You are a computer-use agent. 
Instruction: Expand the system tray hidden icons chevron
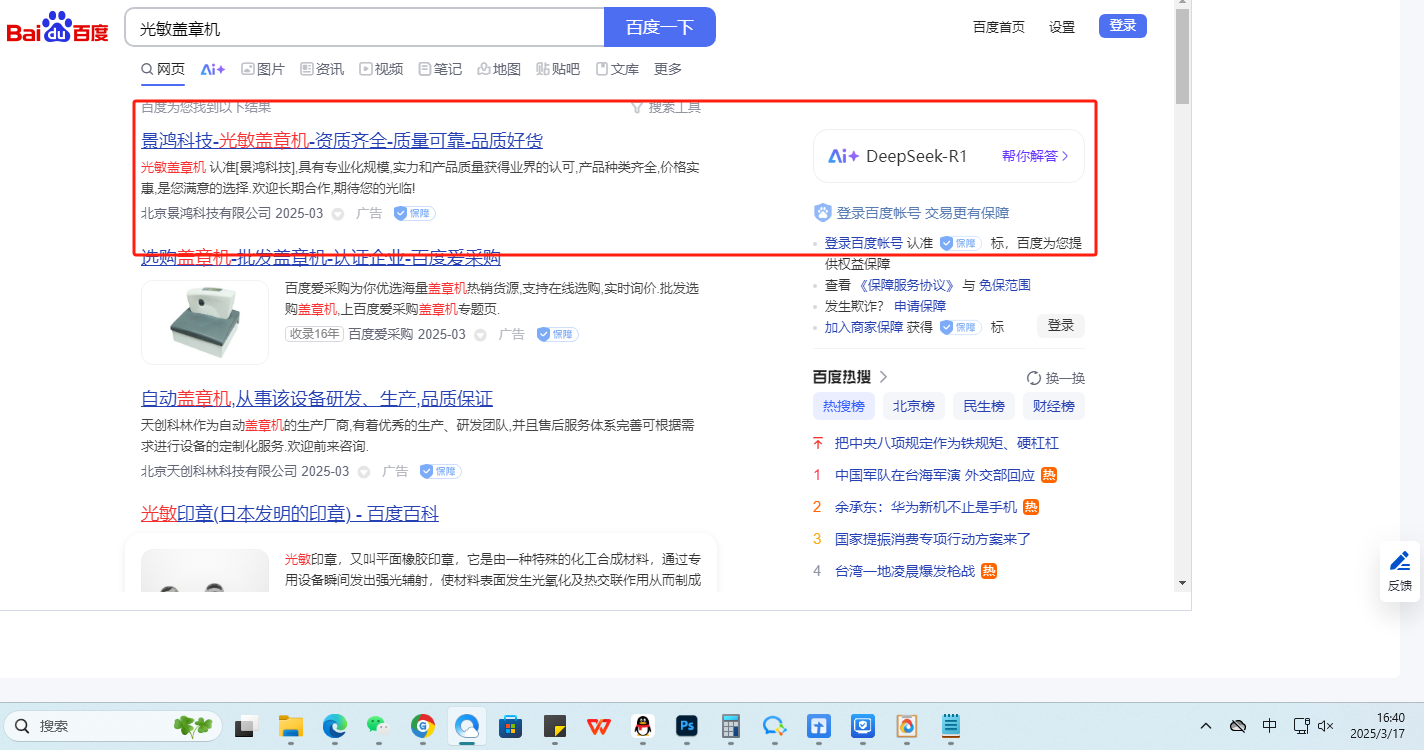[1206, 726]
